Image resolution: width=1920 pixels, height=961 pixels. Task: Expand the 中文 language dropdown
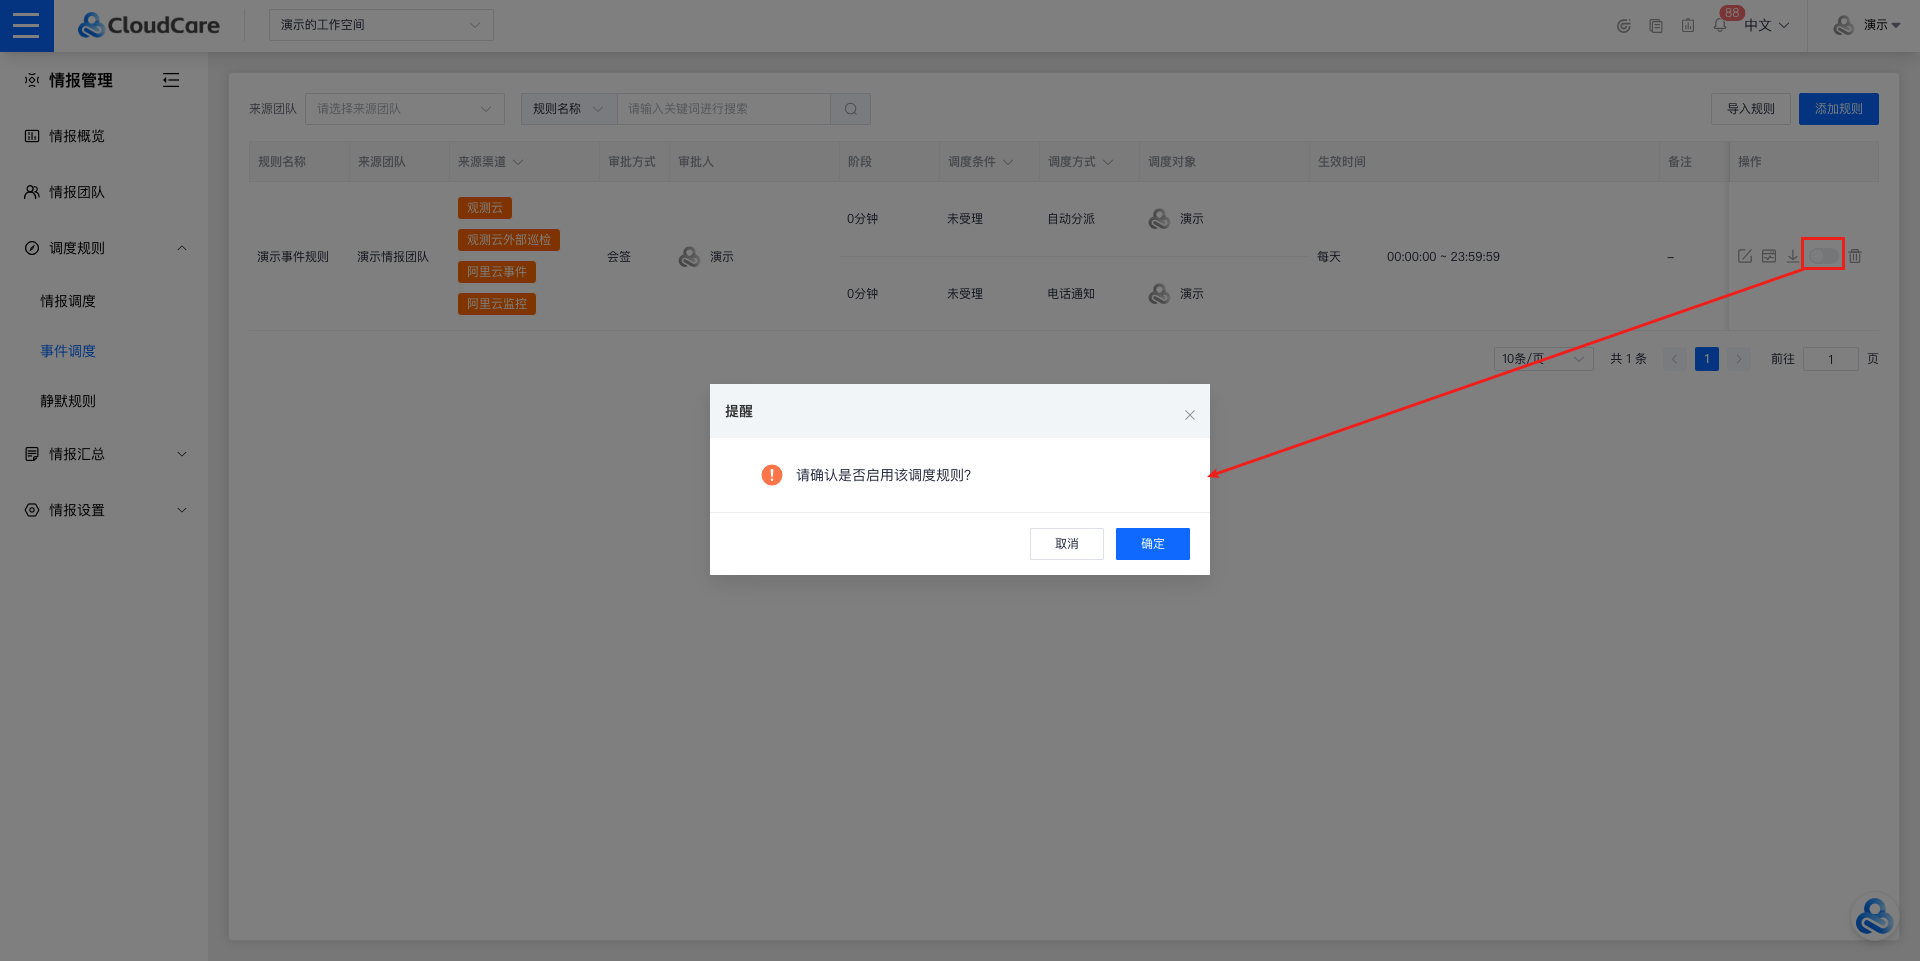pyautogui.click(x=1766, y=25)
